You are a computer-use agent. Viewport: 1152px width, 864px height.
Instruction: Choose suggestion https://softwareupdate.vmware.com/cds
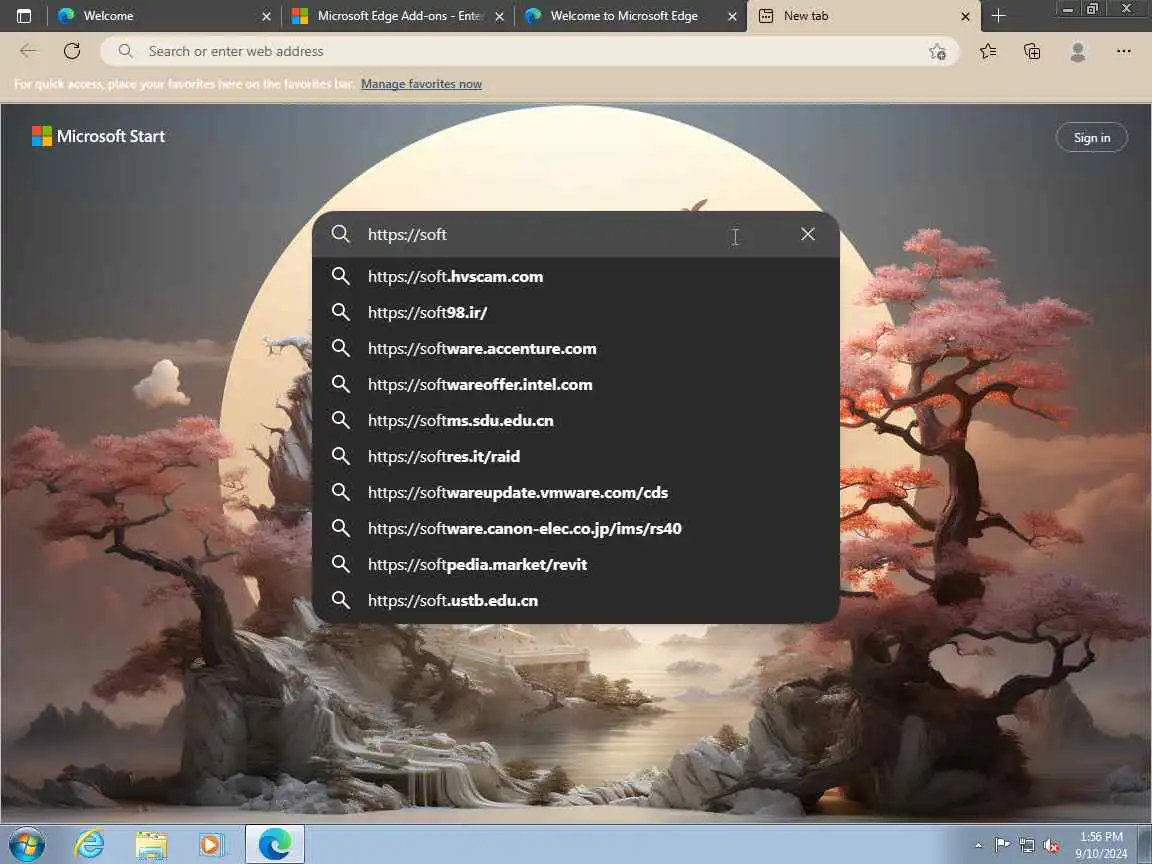(576, 492)
